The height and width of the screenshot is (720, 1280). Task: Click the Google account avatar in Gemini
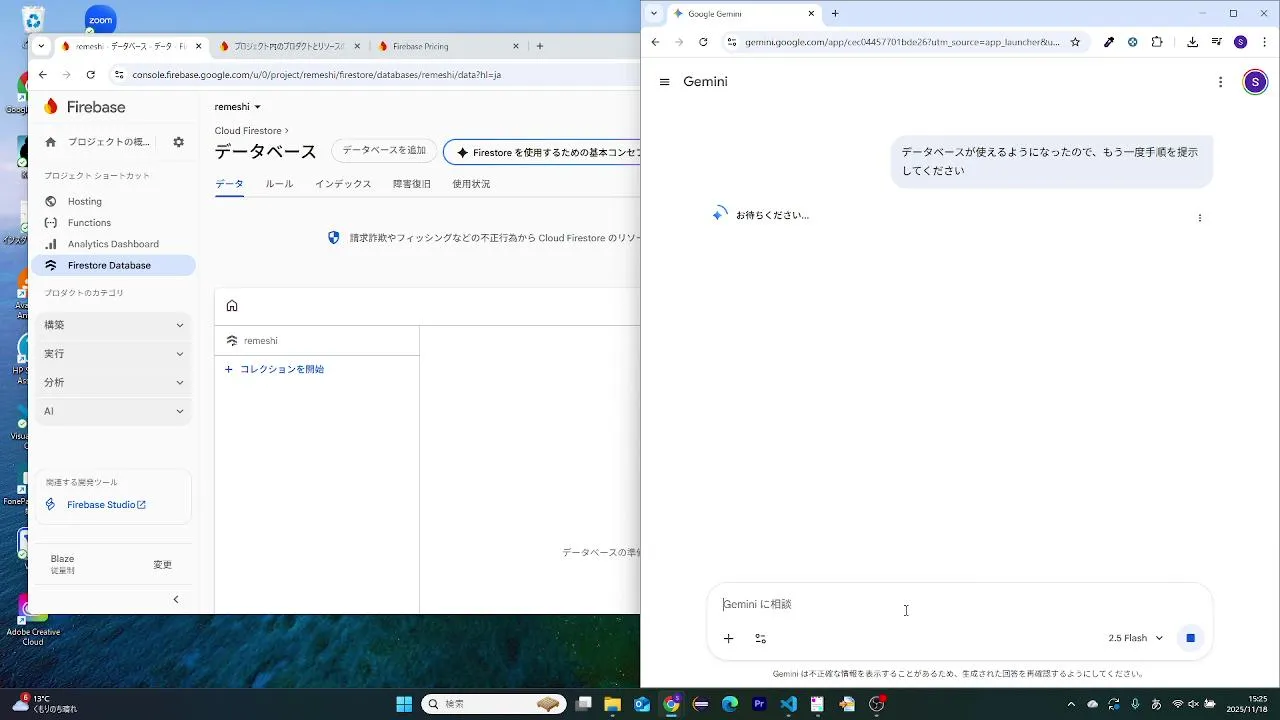[1255, 82]
